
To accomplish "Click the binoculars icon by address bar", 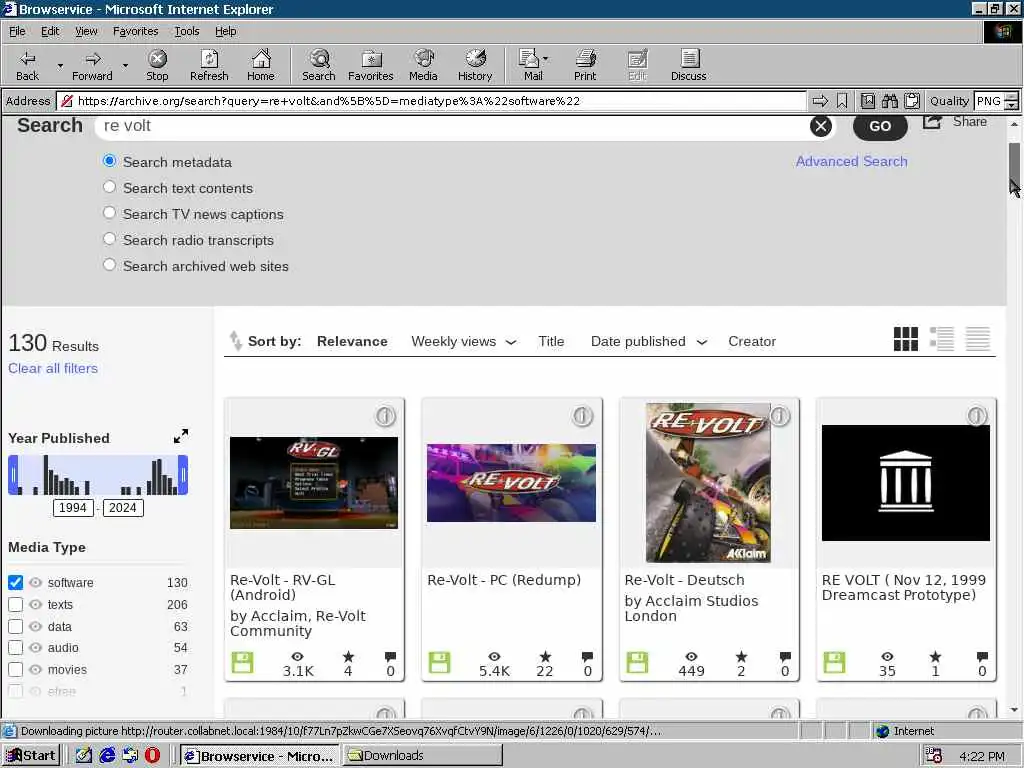I will 889,101.
